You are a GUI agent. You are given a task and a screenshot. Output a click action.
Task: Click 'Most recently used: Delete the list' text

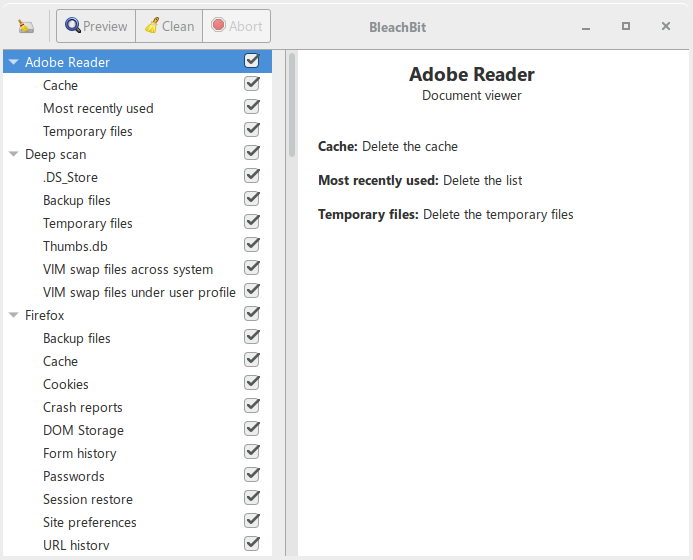[420, 180]
